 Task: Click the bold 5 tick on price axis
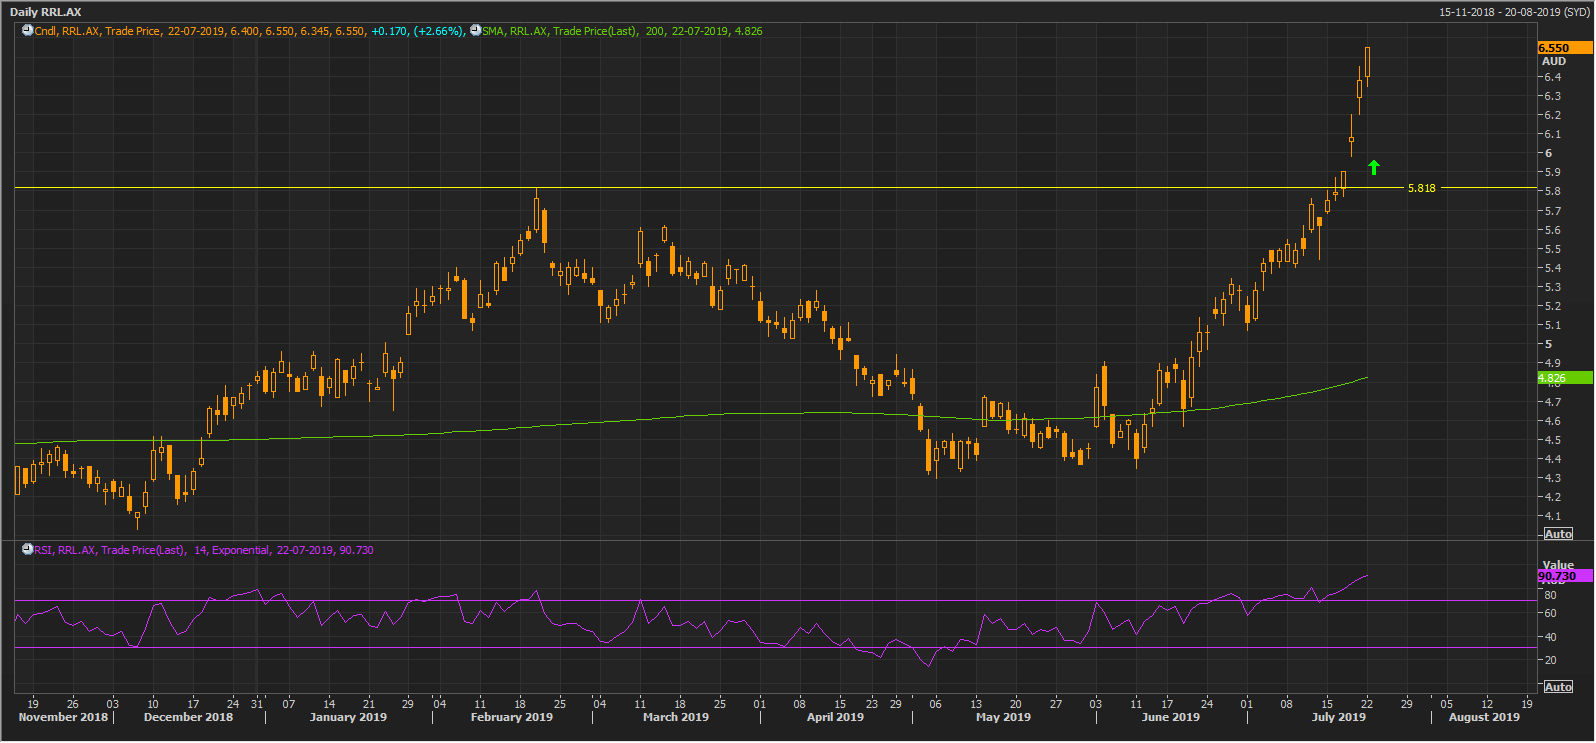click(1549, 344)
